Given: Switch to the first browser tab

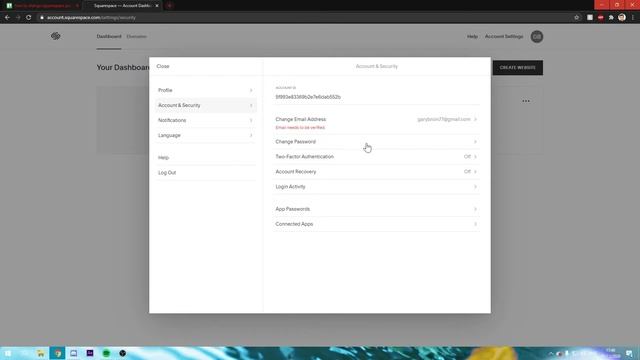Looking at the screenshot, I should (x=42, y=6).
